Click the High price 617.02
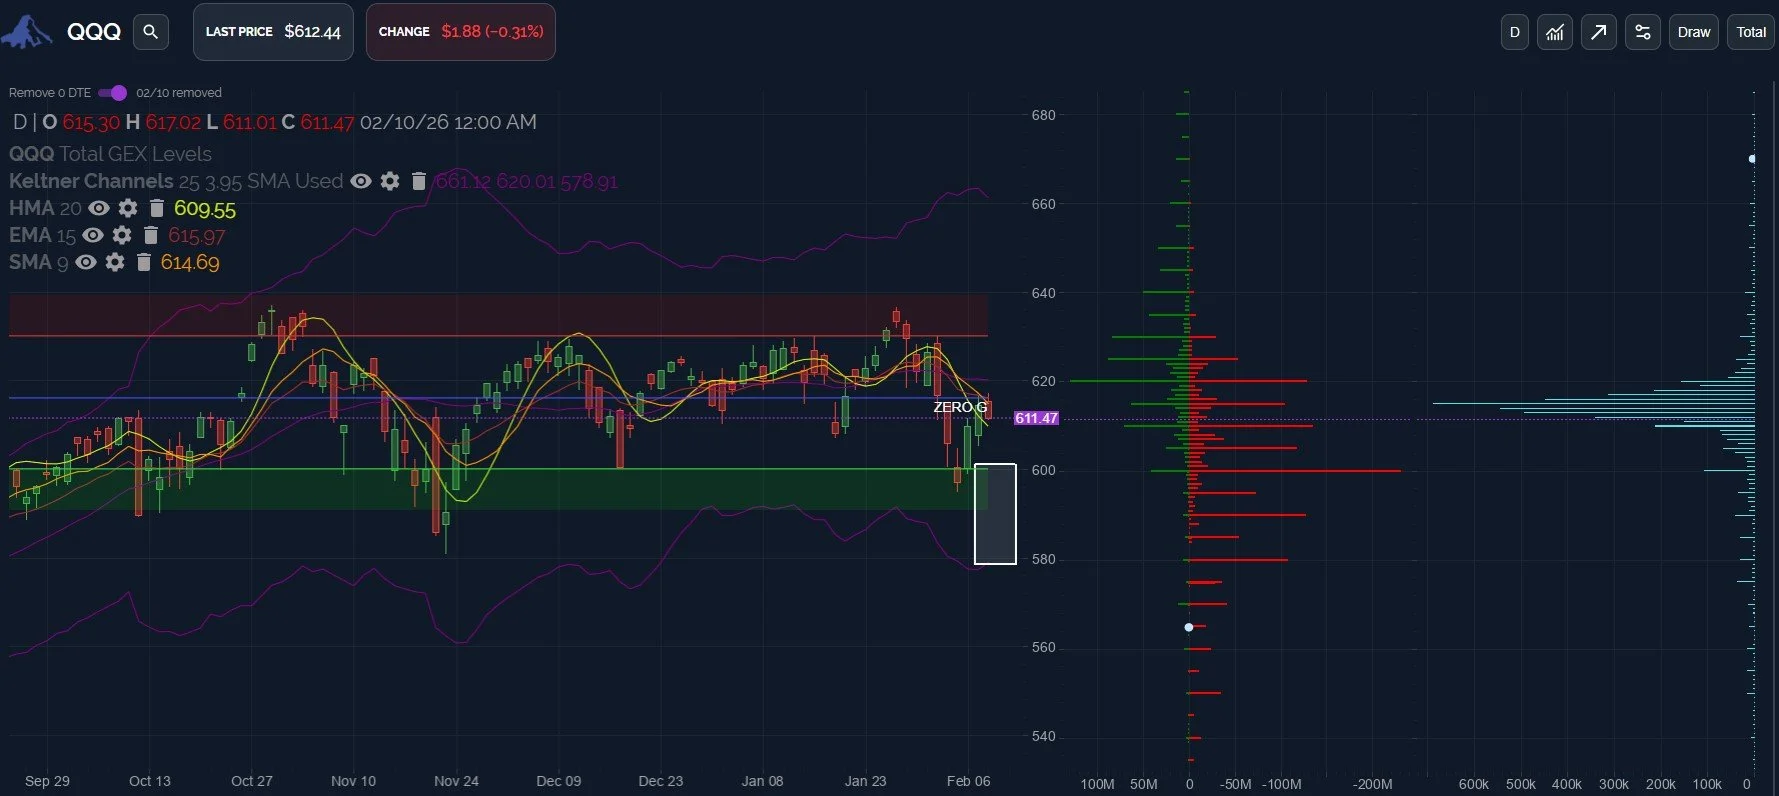 (x=173, y=122)
